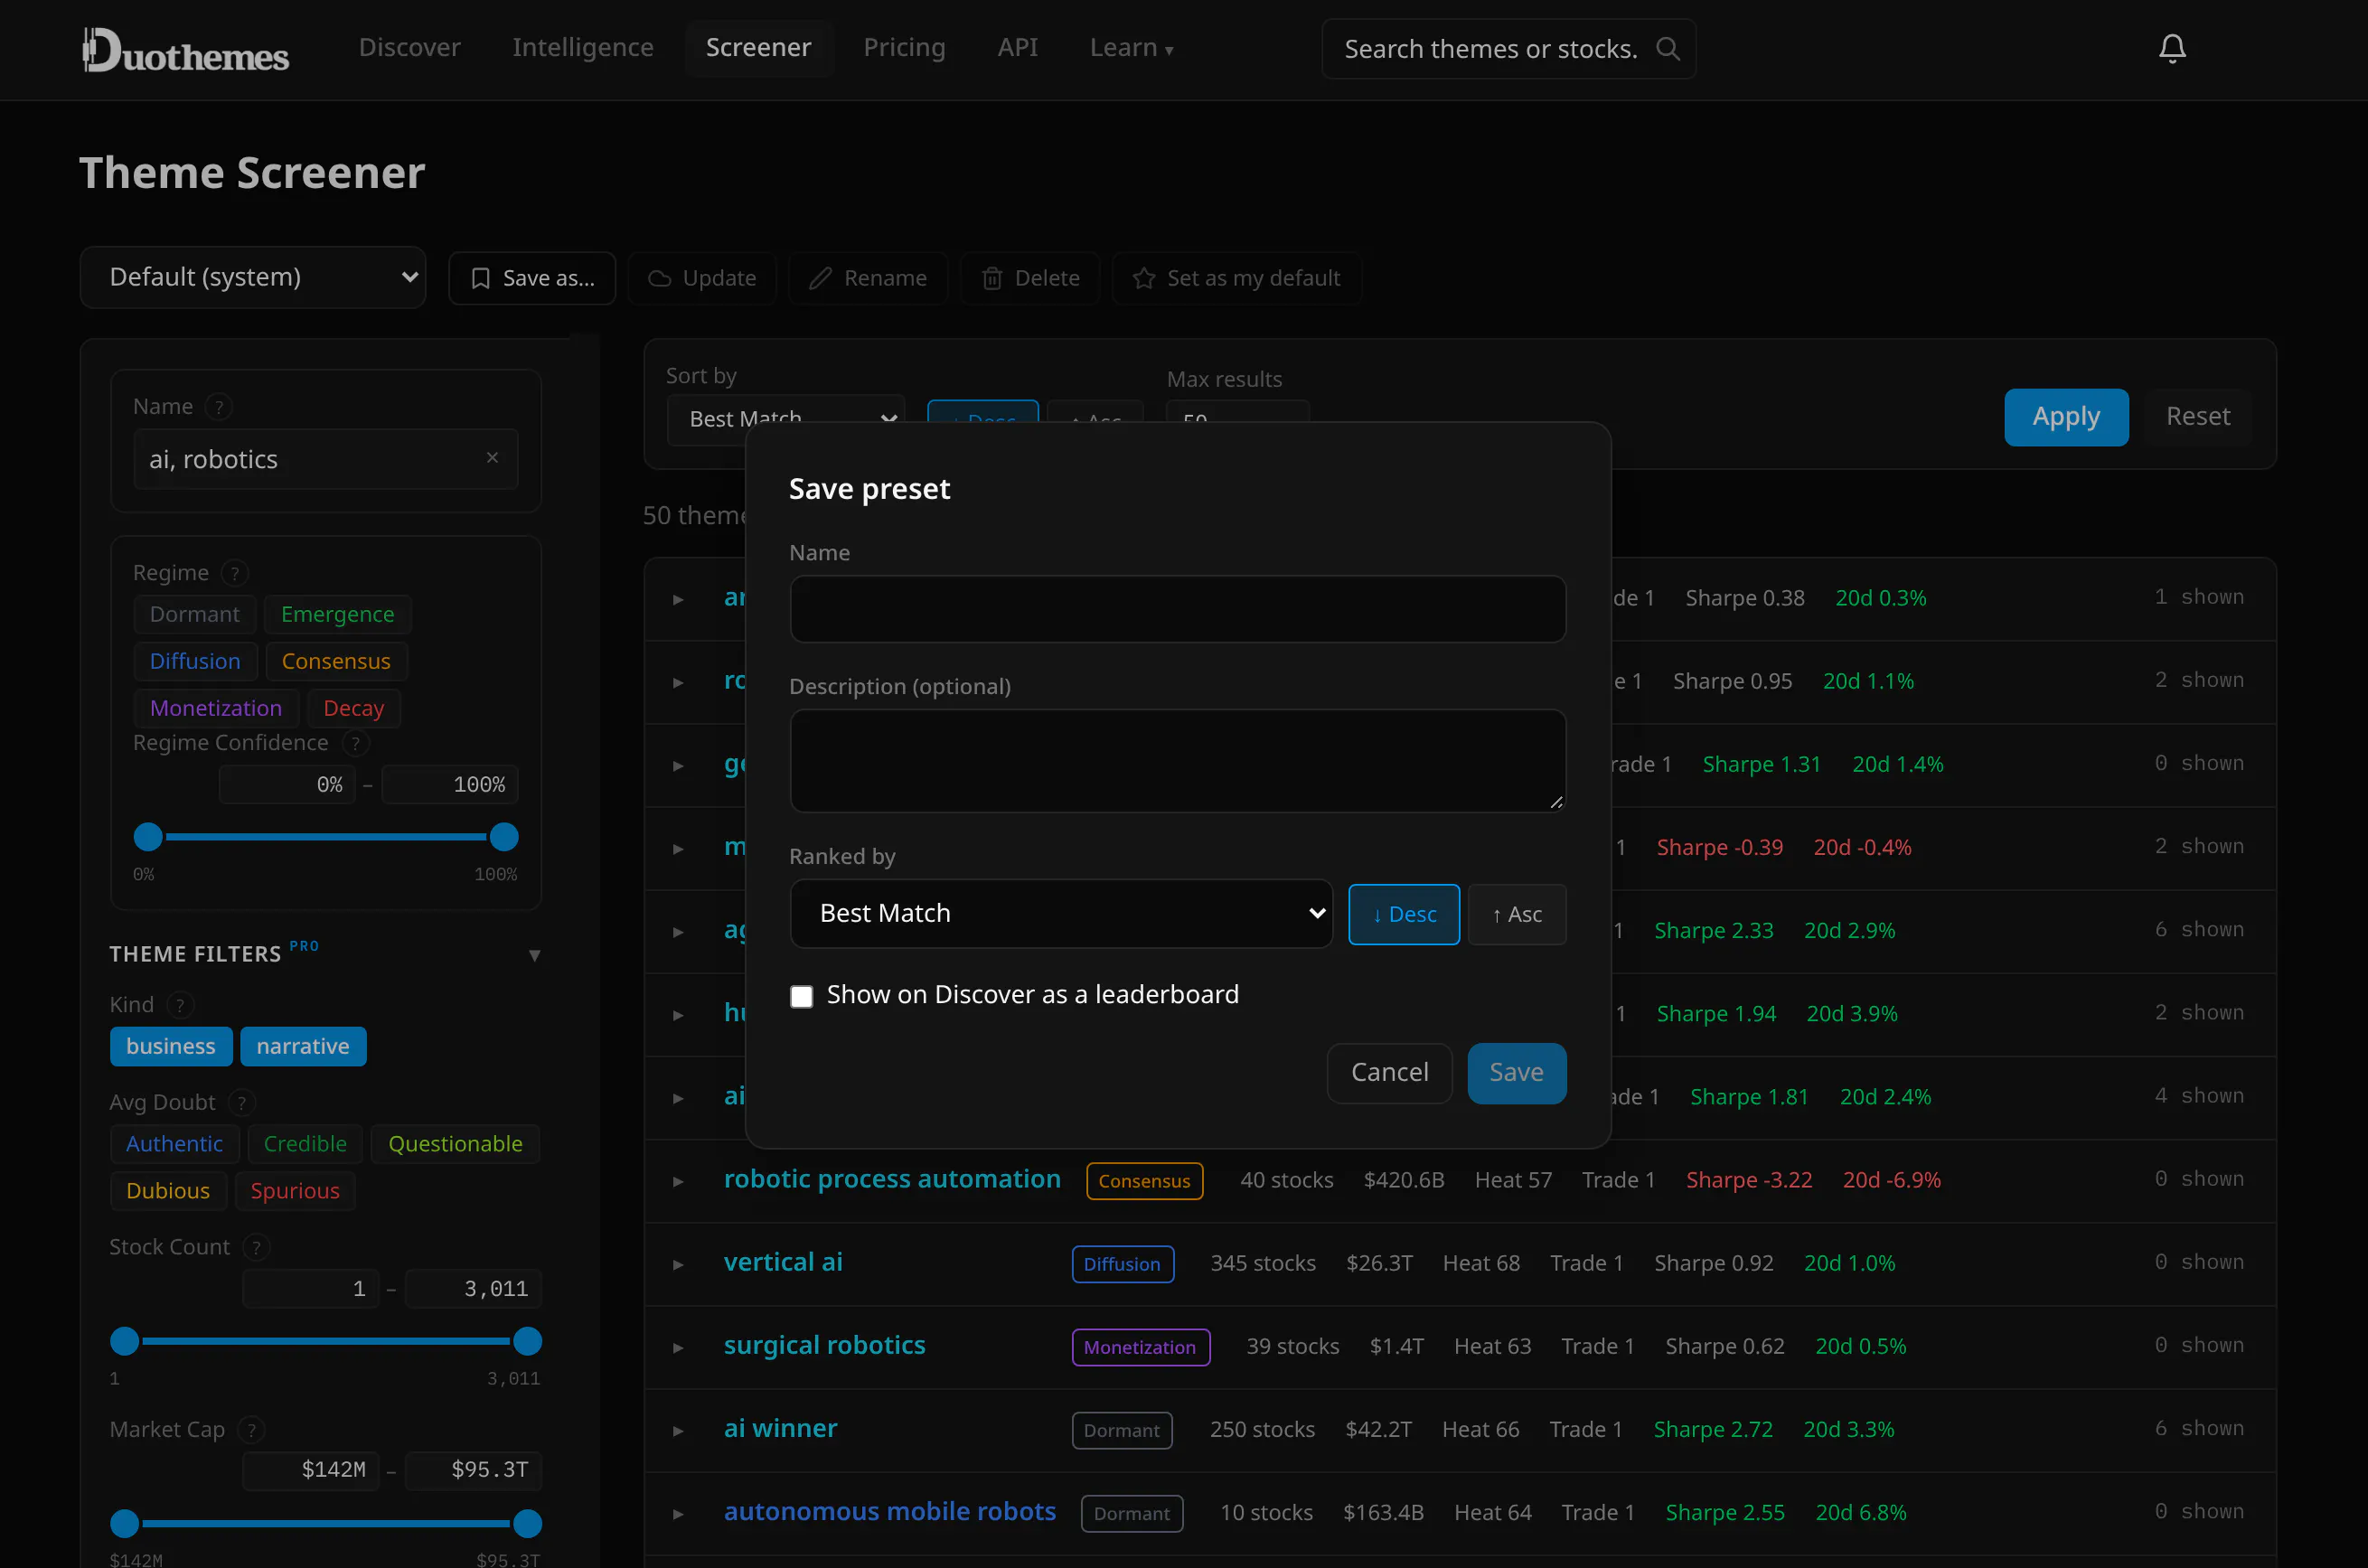Screen dimensions: 2368x1568
Task: Toggle the Spurious doubt chip
Action: tap(295, 1191)
